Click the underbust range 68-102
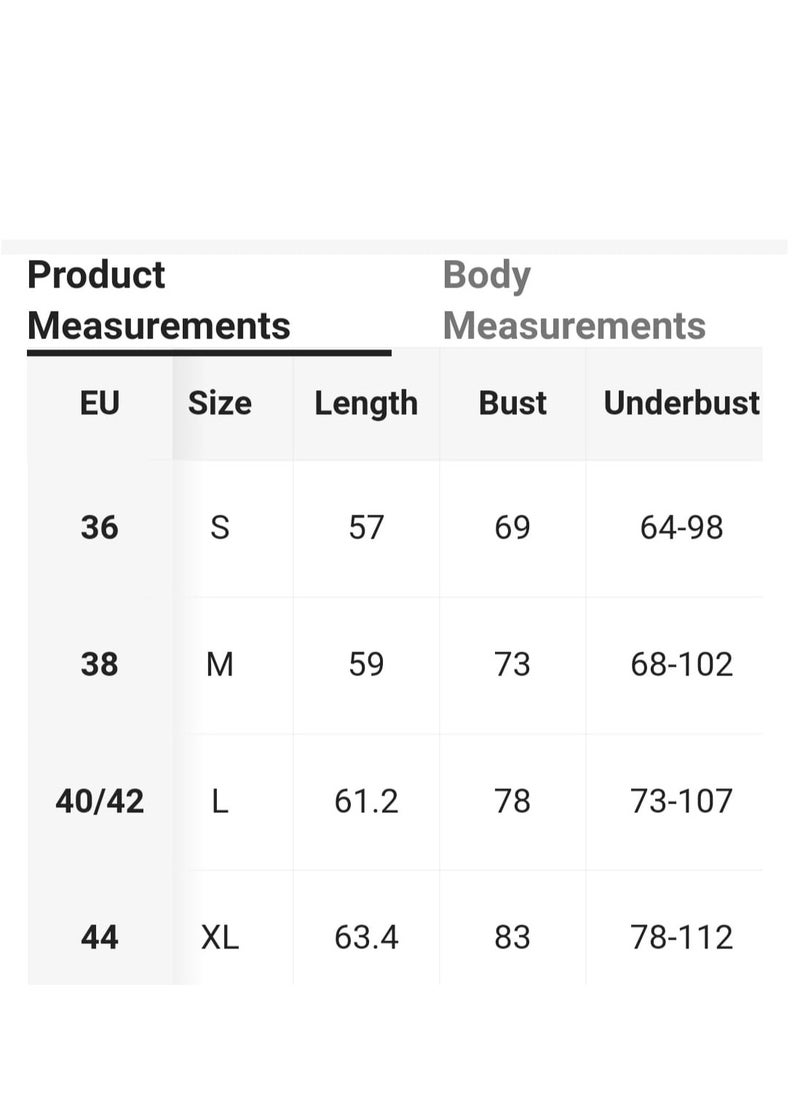 coord(681,664)
